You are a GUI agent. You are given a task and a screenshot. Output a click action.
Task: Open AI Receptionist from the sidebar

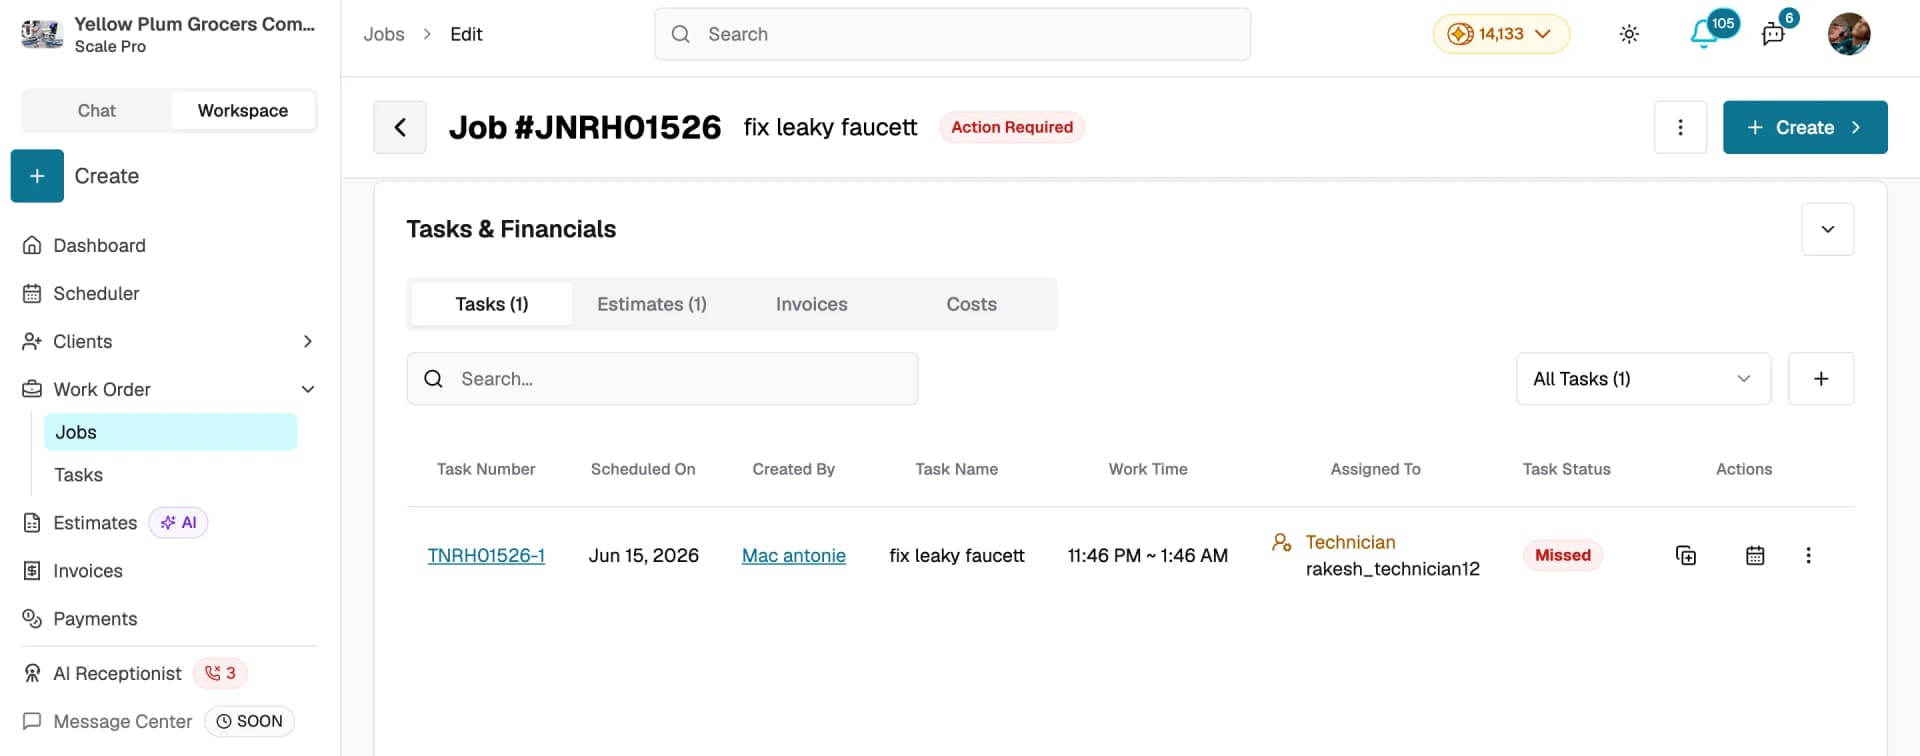(117, 673)
